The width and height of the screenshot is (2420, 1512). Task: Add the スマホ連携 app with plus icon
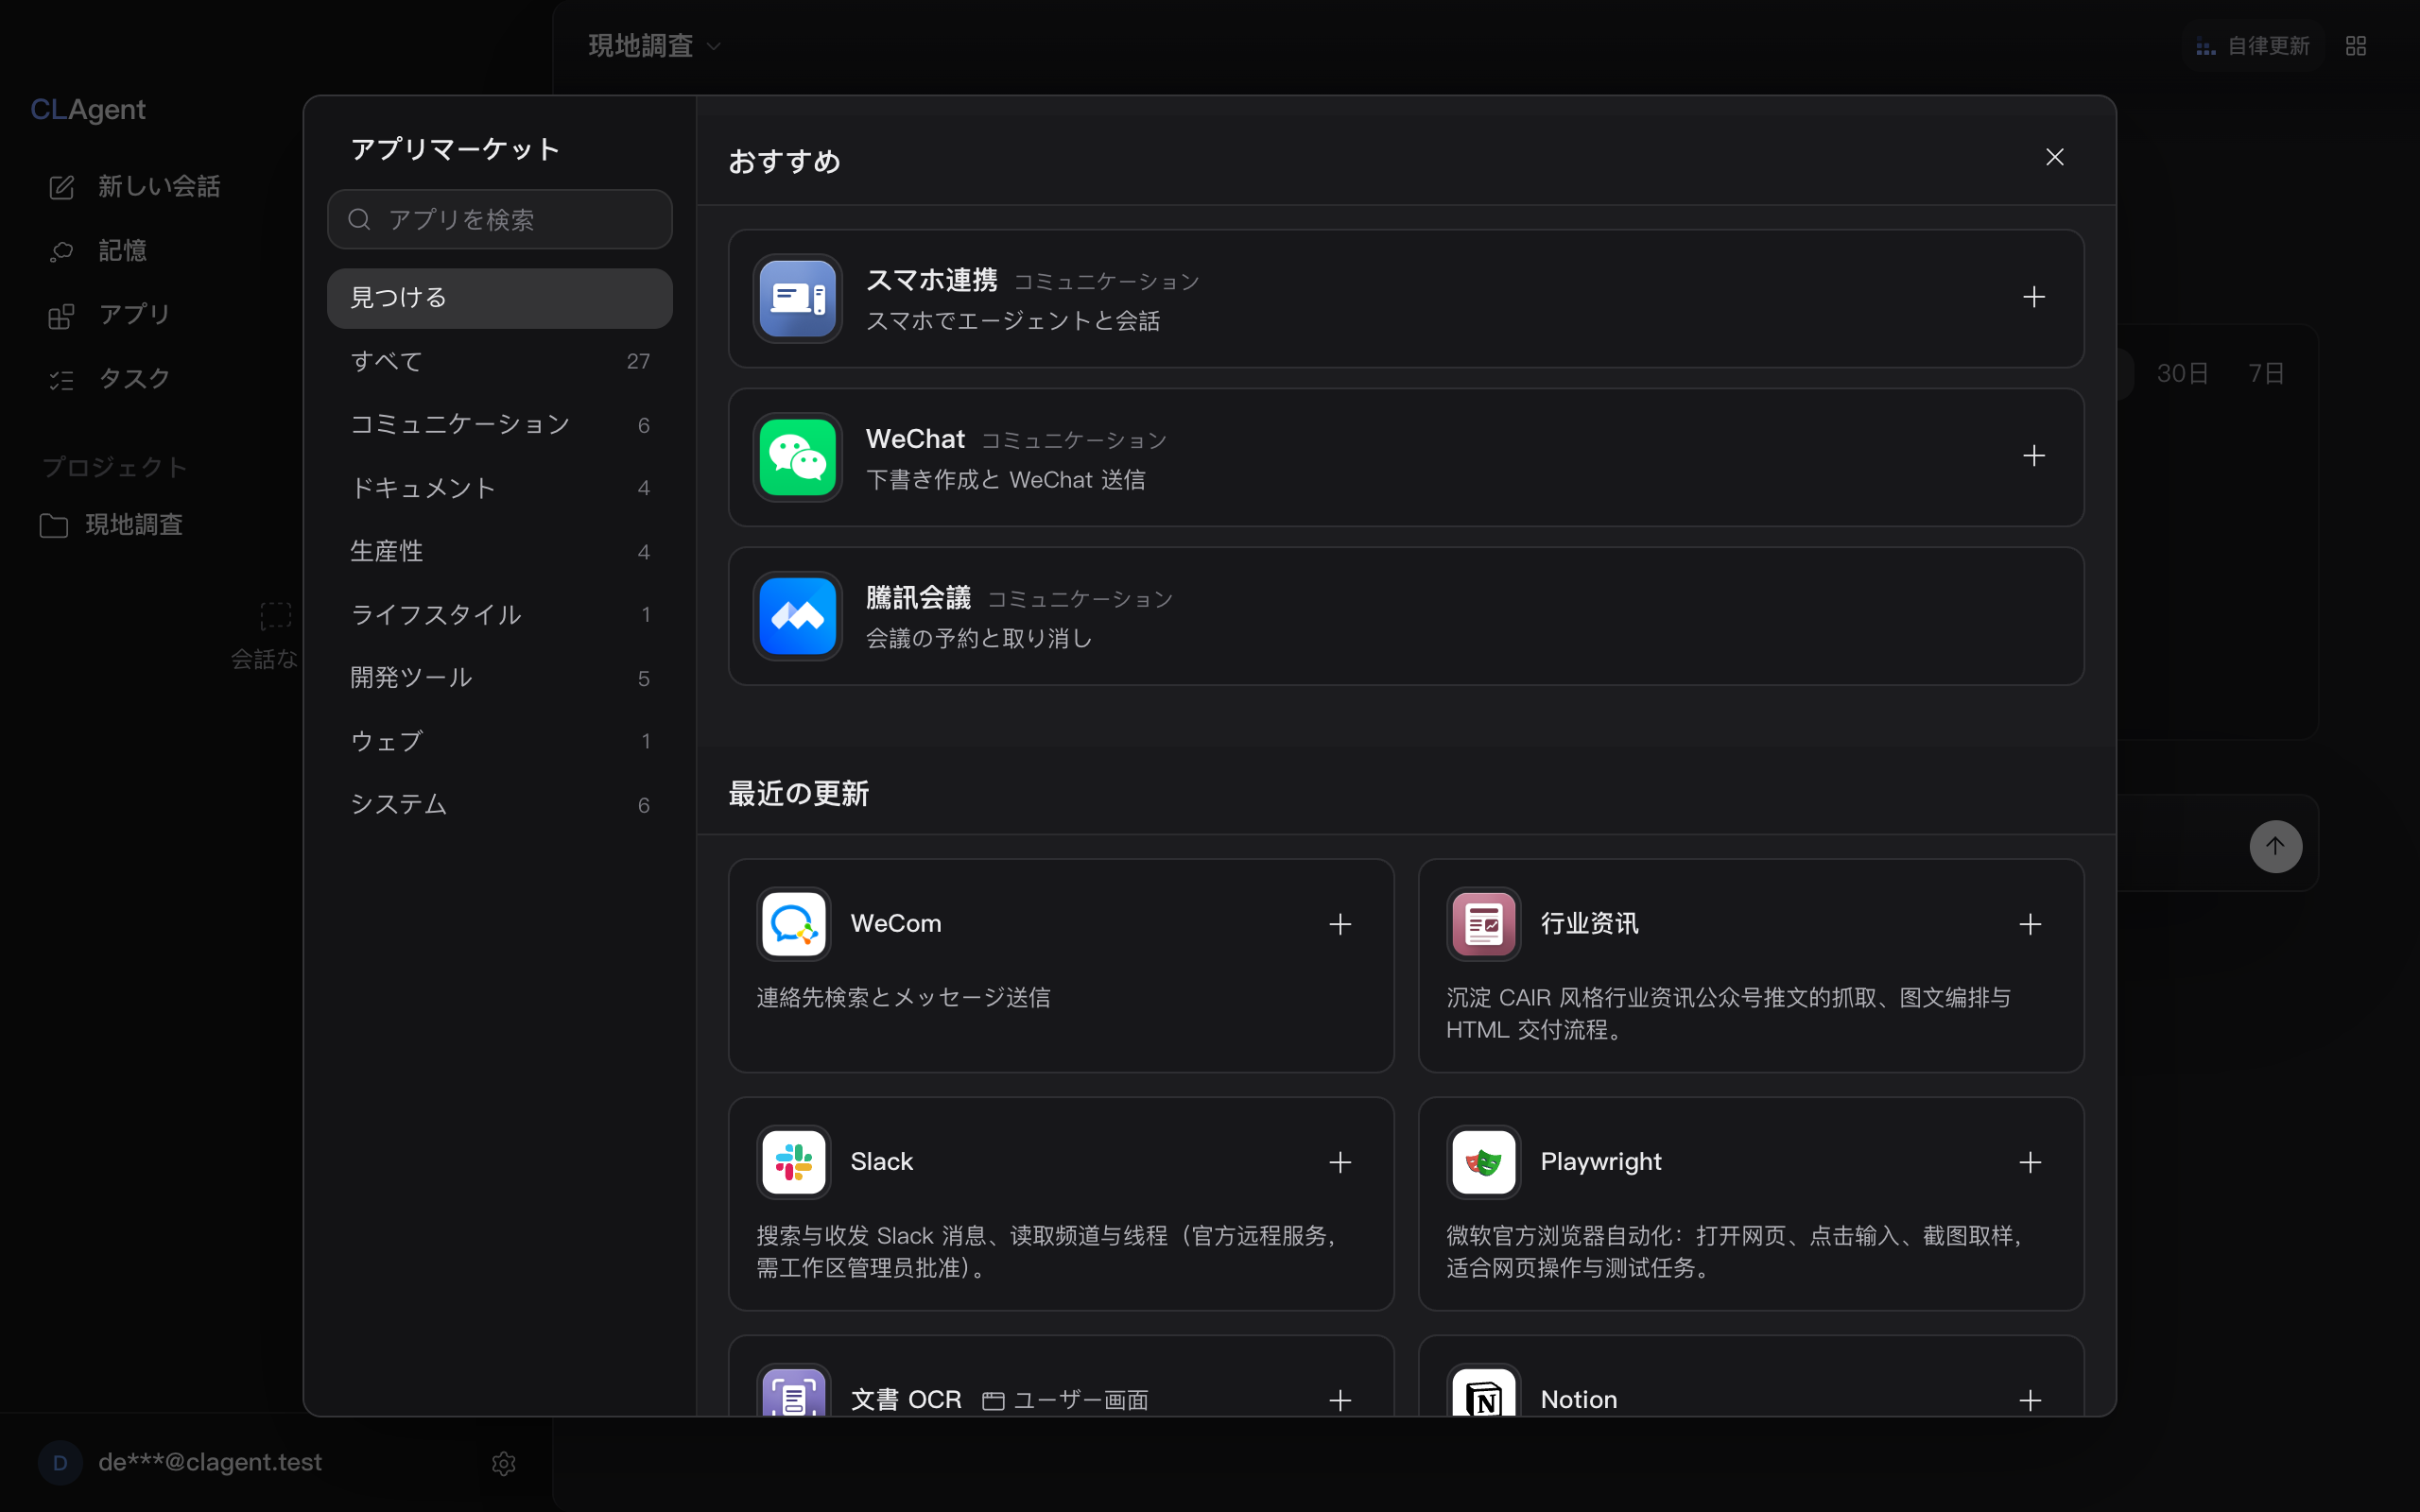point(2033,297)
